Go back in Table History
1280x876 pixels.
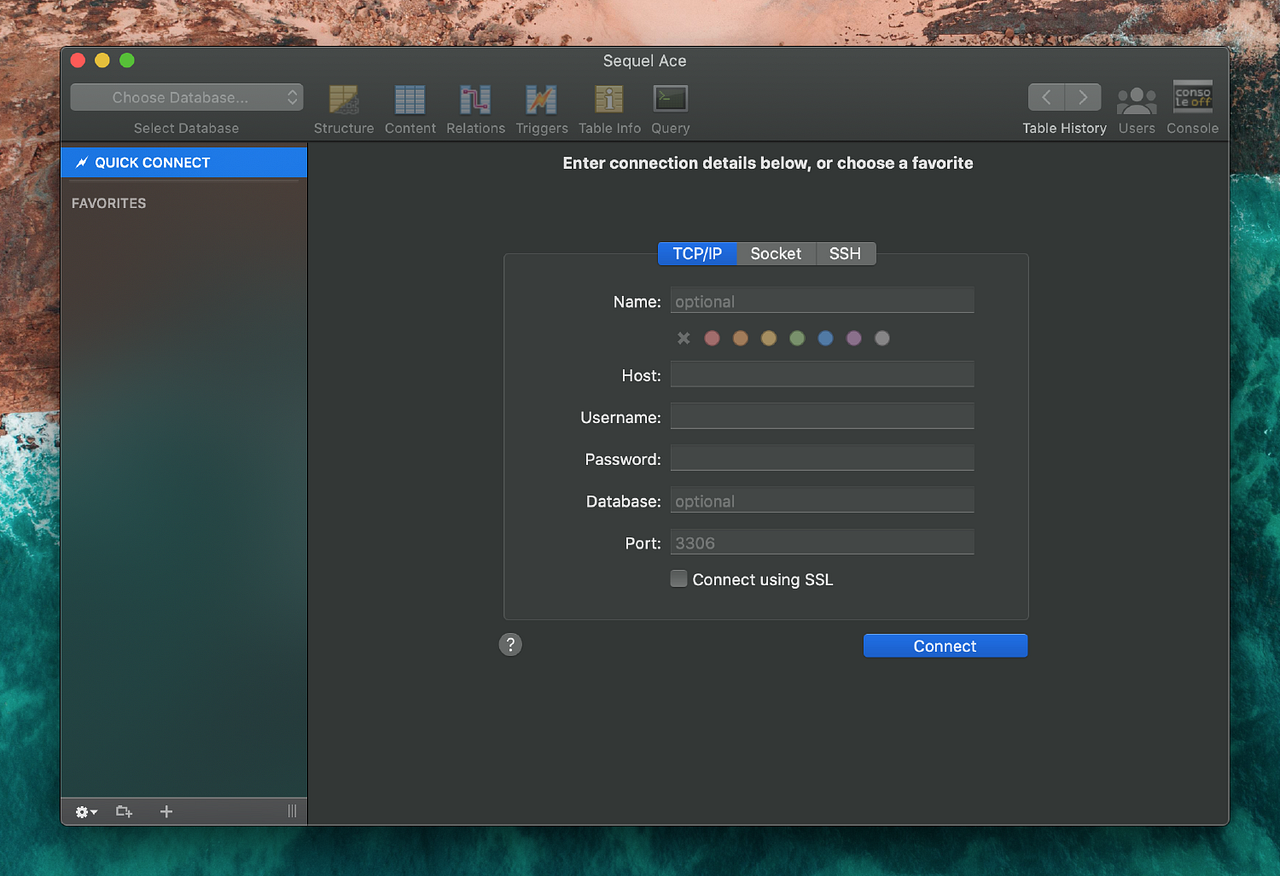pos(1046,97)
